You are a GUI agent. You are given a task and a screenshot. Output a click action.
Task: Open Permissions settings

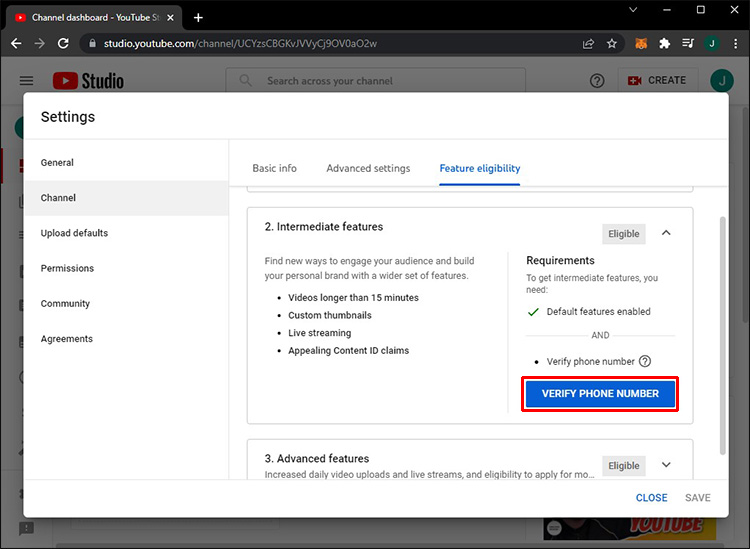(x=126, y=268)
